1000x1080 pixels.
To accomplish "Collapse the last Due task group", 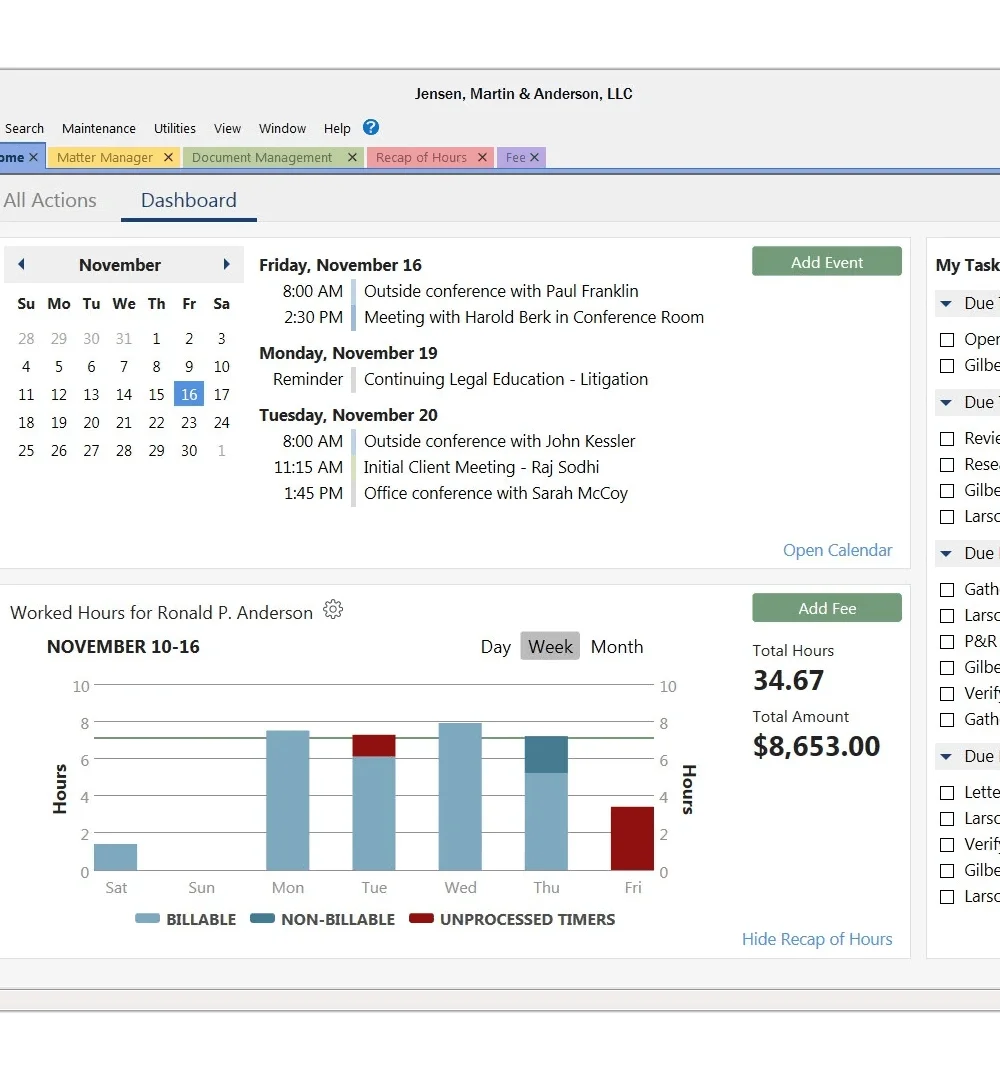I will (946, 757).
